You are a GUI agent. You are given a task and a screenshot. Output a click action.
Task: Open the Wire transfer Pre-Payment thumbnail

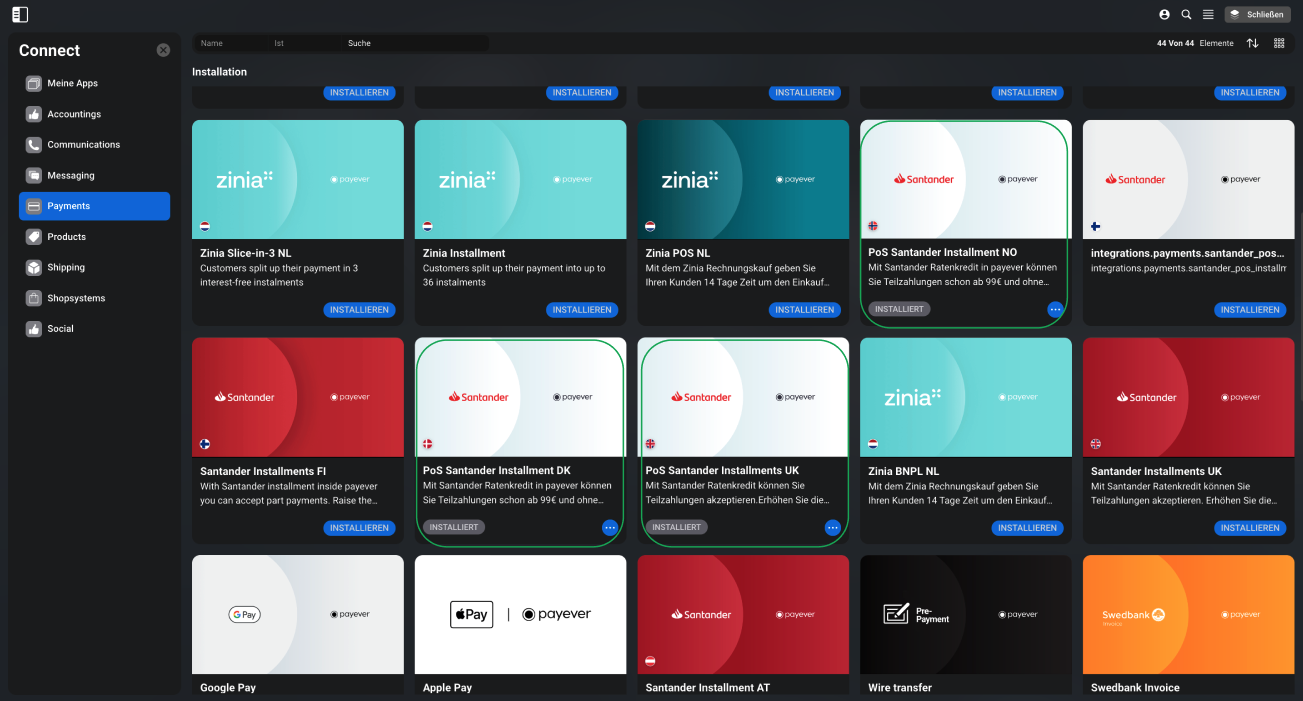click(x=966, y=614)
